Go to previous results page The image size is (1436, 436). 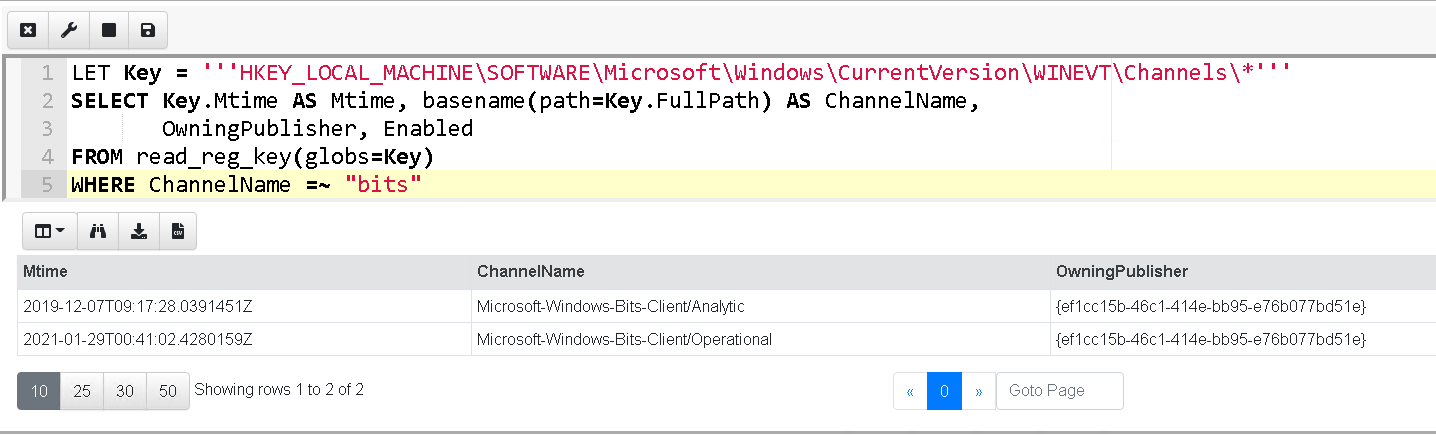pyautogui.click(x=910, y=391)
